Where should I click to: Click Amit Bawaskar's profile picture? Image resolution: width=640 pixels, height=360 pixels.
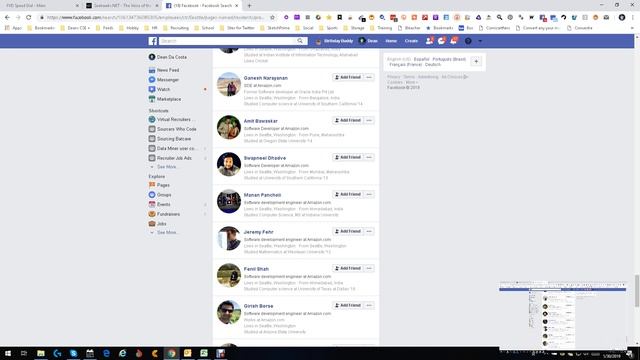point(229,127)
